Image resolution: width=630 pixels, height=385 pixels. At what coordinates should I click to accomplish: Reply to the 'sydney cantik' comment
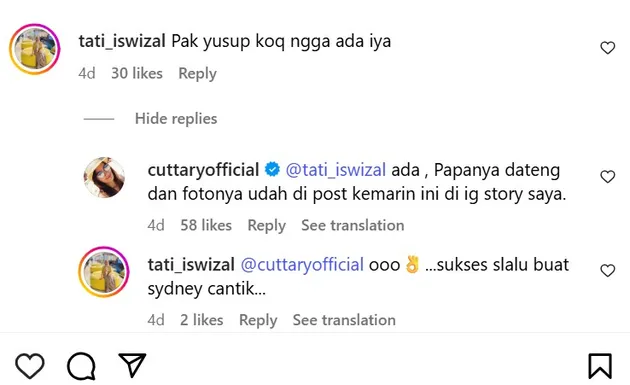tap(258, 320)
